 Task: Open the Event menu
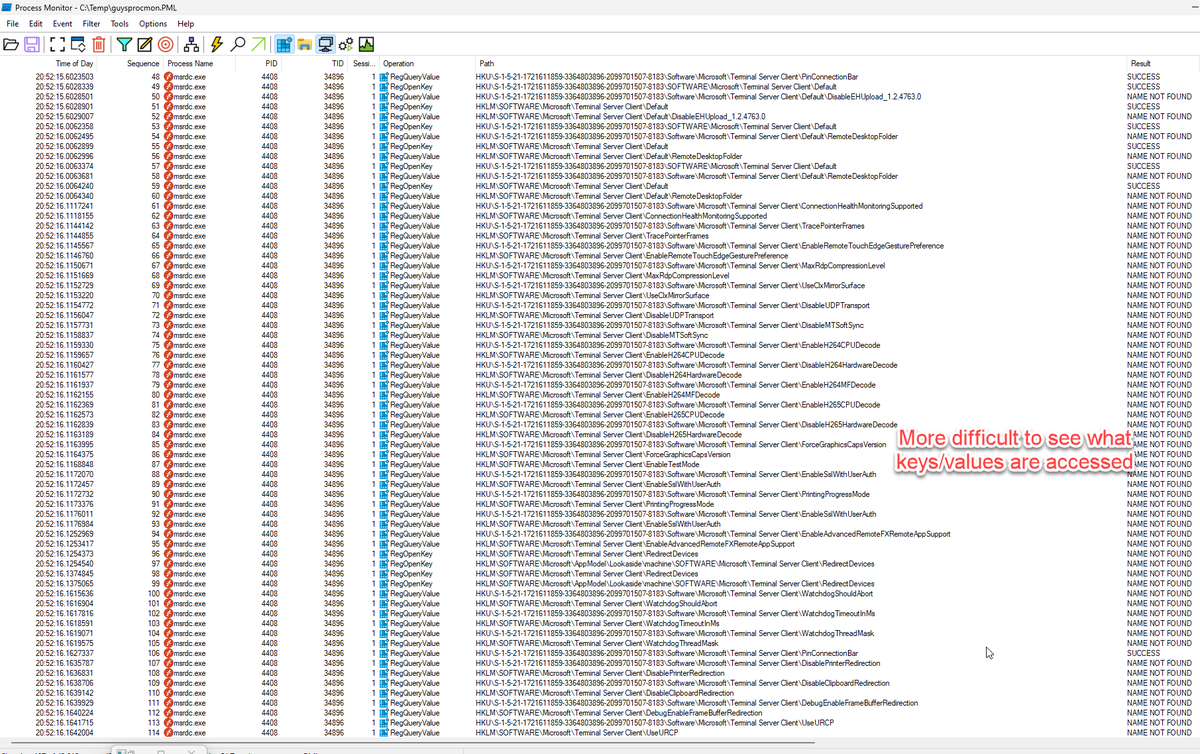tap(62, 23)
